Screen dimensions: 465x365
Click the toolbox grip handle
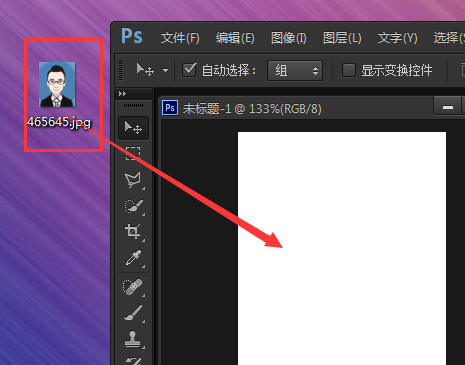click(133, 106)
